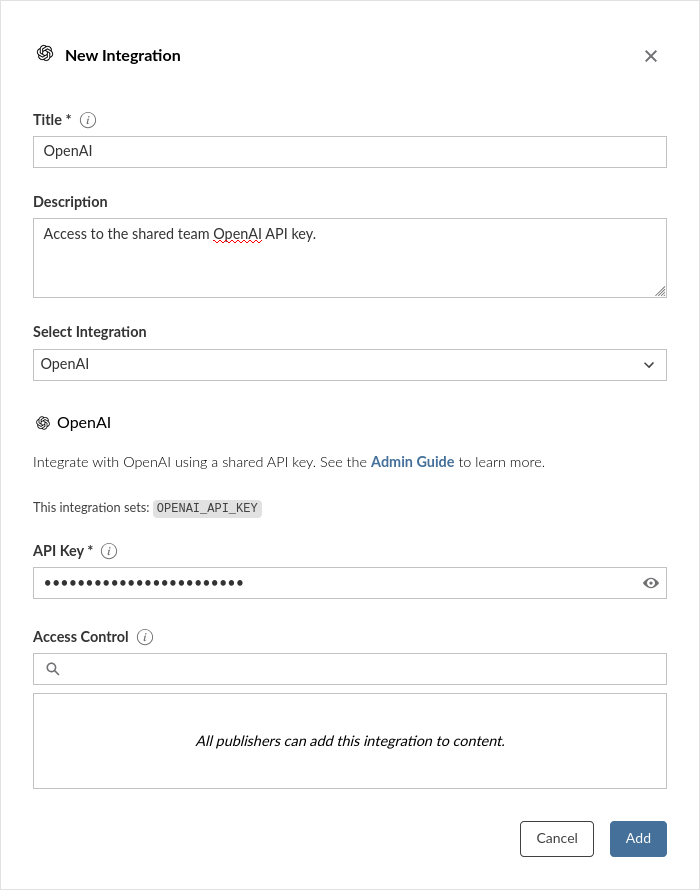The image size is (700, 890).
Task: Close the New Integration dialog
Action: click(651, 56)
